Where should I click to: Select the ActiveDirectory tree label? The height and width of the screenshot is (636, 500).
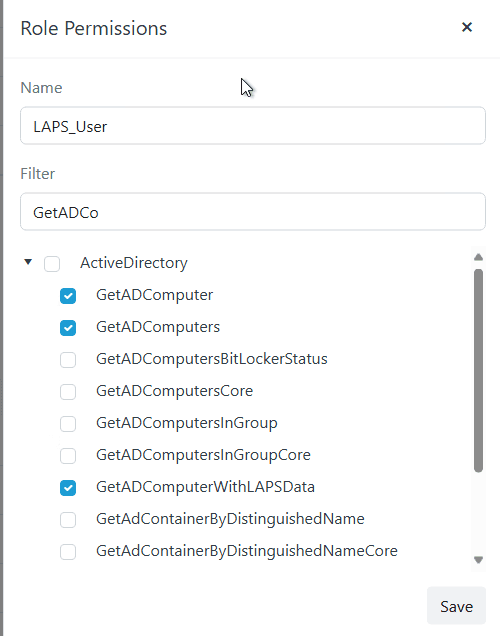click(134, 263)
